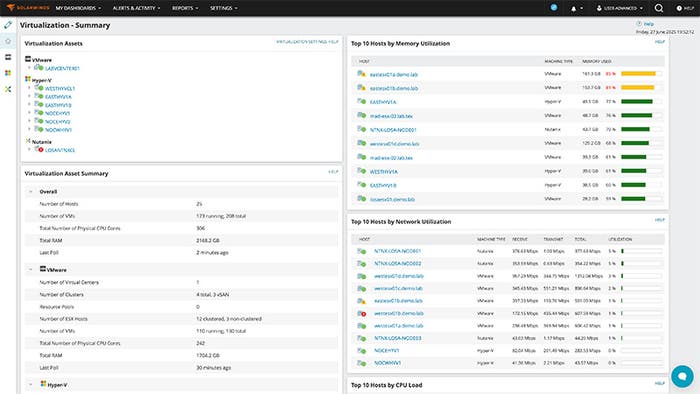This screenshot has height=394, width=700.
Task: Select the Hyper-V windows icon in the sidebar
Action: point(8,73)
